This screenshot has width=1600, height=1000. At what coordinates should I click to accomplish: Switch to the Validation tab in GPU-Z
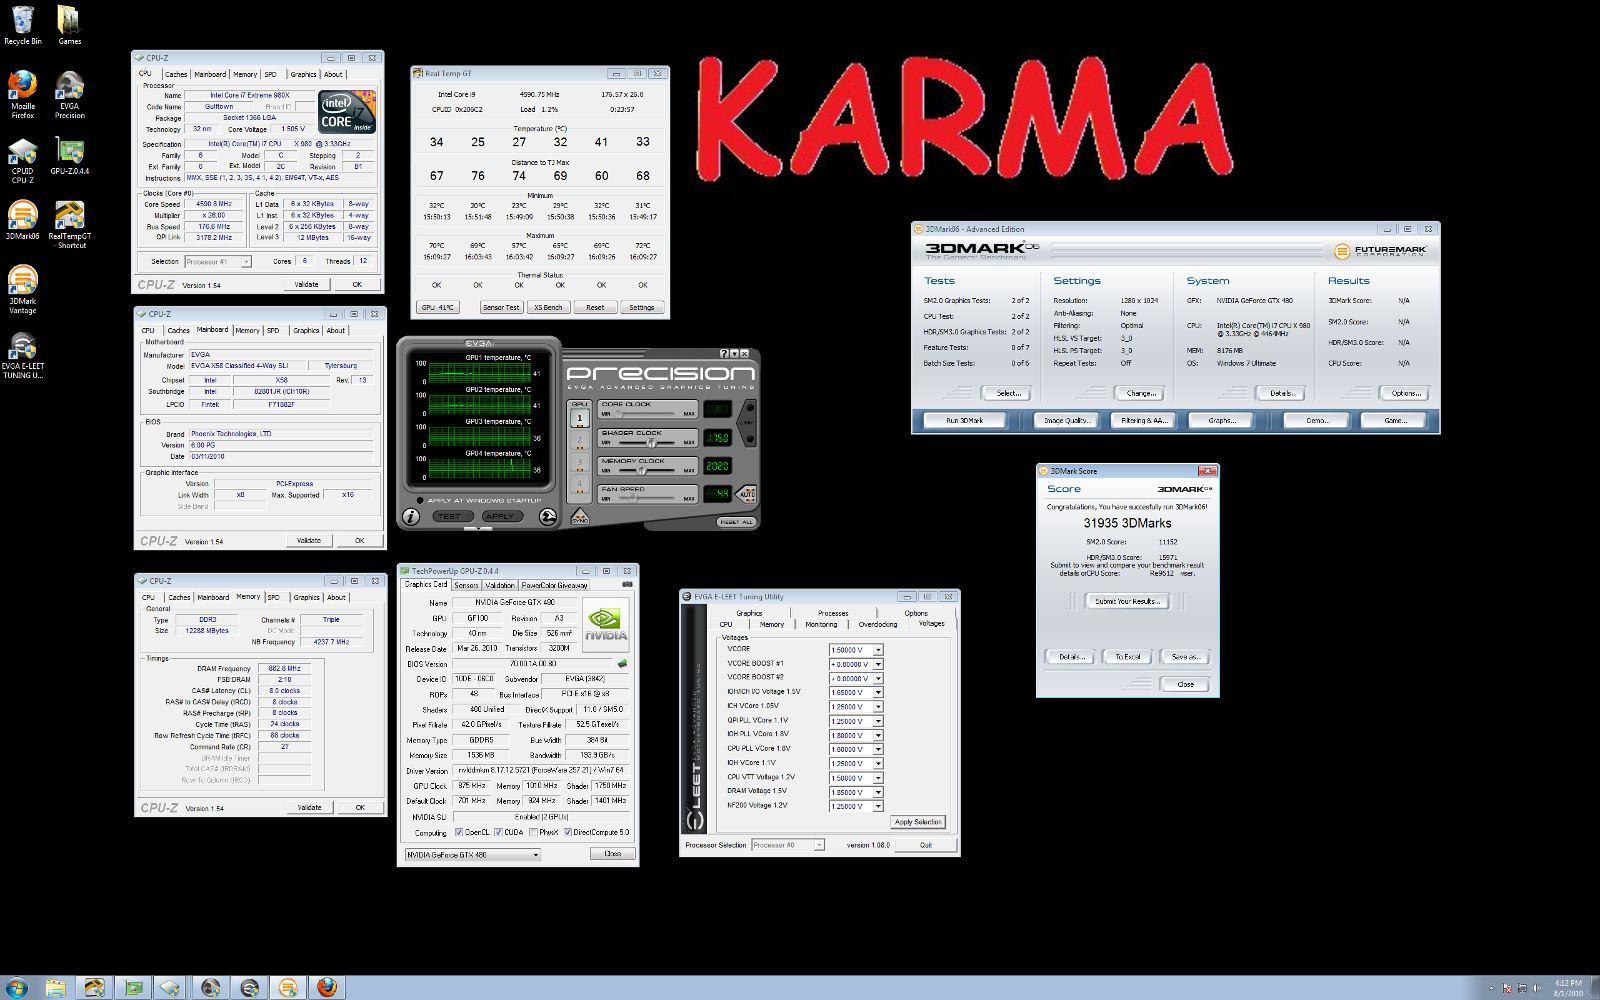499,585
